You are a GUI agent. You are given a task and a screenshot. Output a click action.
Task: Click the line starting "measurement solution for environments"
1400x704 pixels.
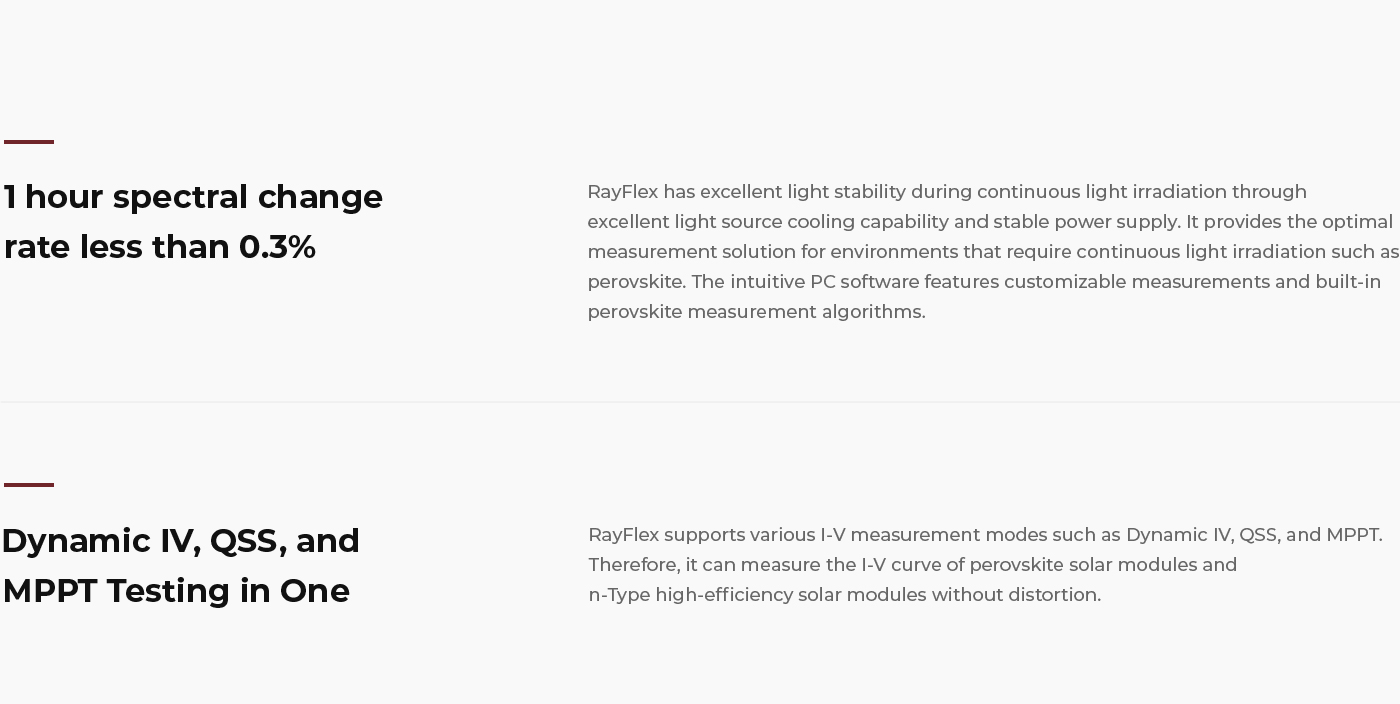993,252
